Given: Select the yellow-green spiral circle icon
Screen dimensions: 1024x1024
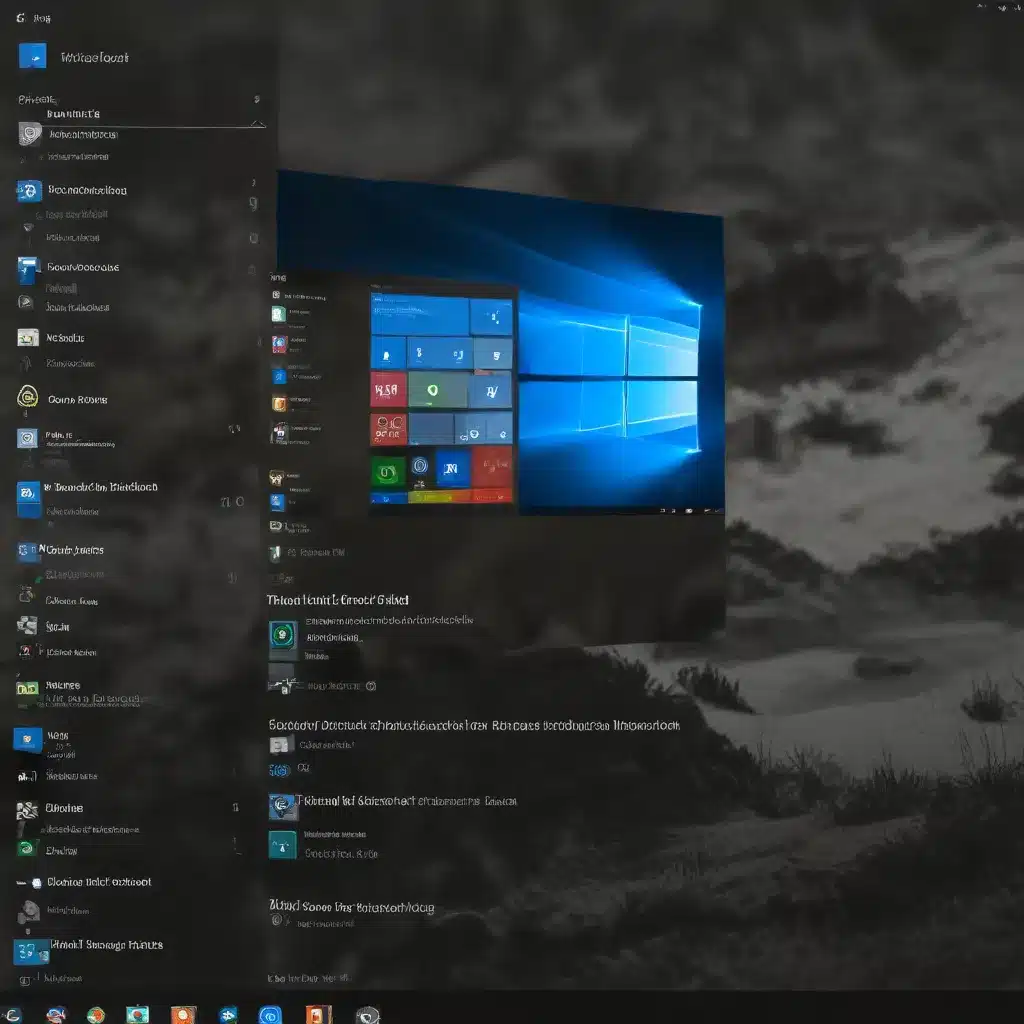Looking at the screenshot, I should pyautogui.click(x=27, y=396).
